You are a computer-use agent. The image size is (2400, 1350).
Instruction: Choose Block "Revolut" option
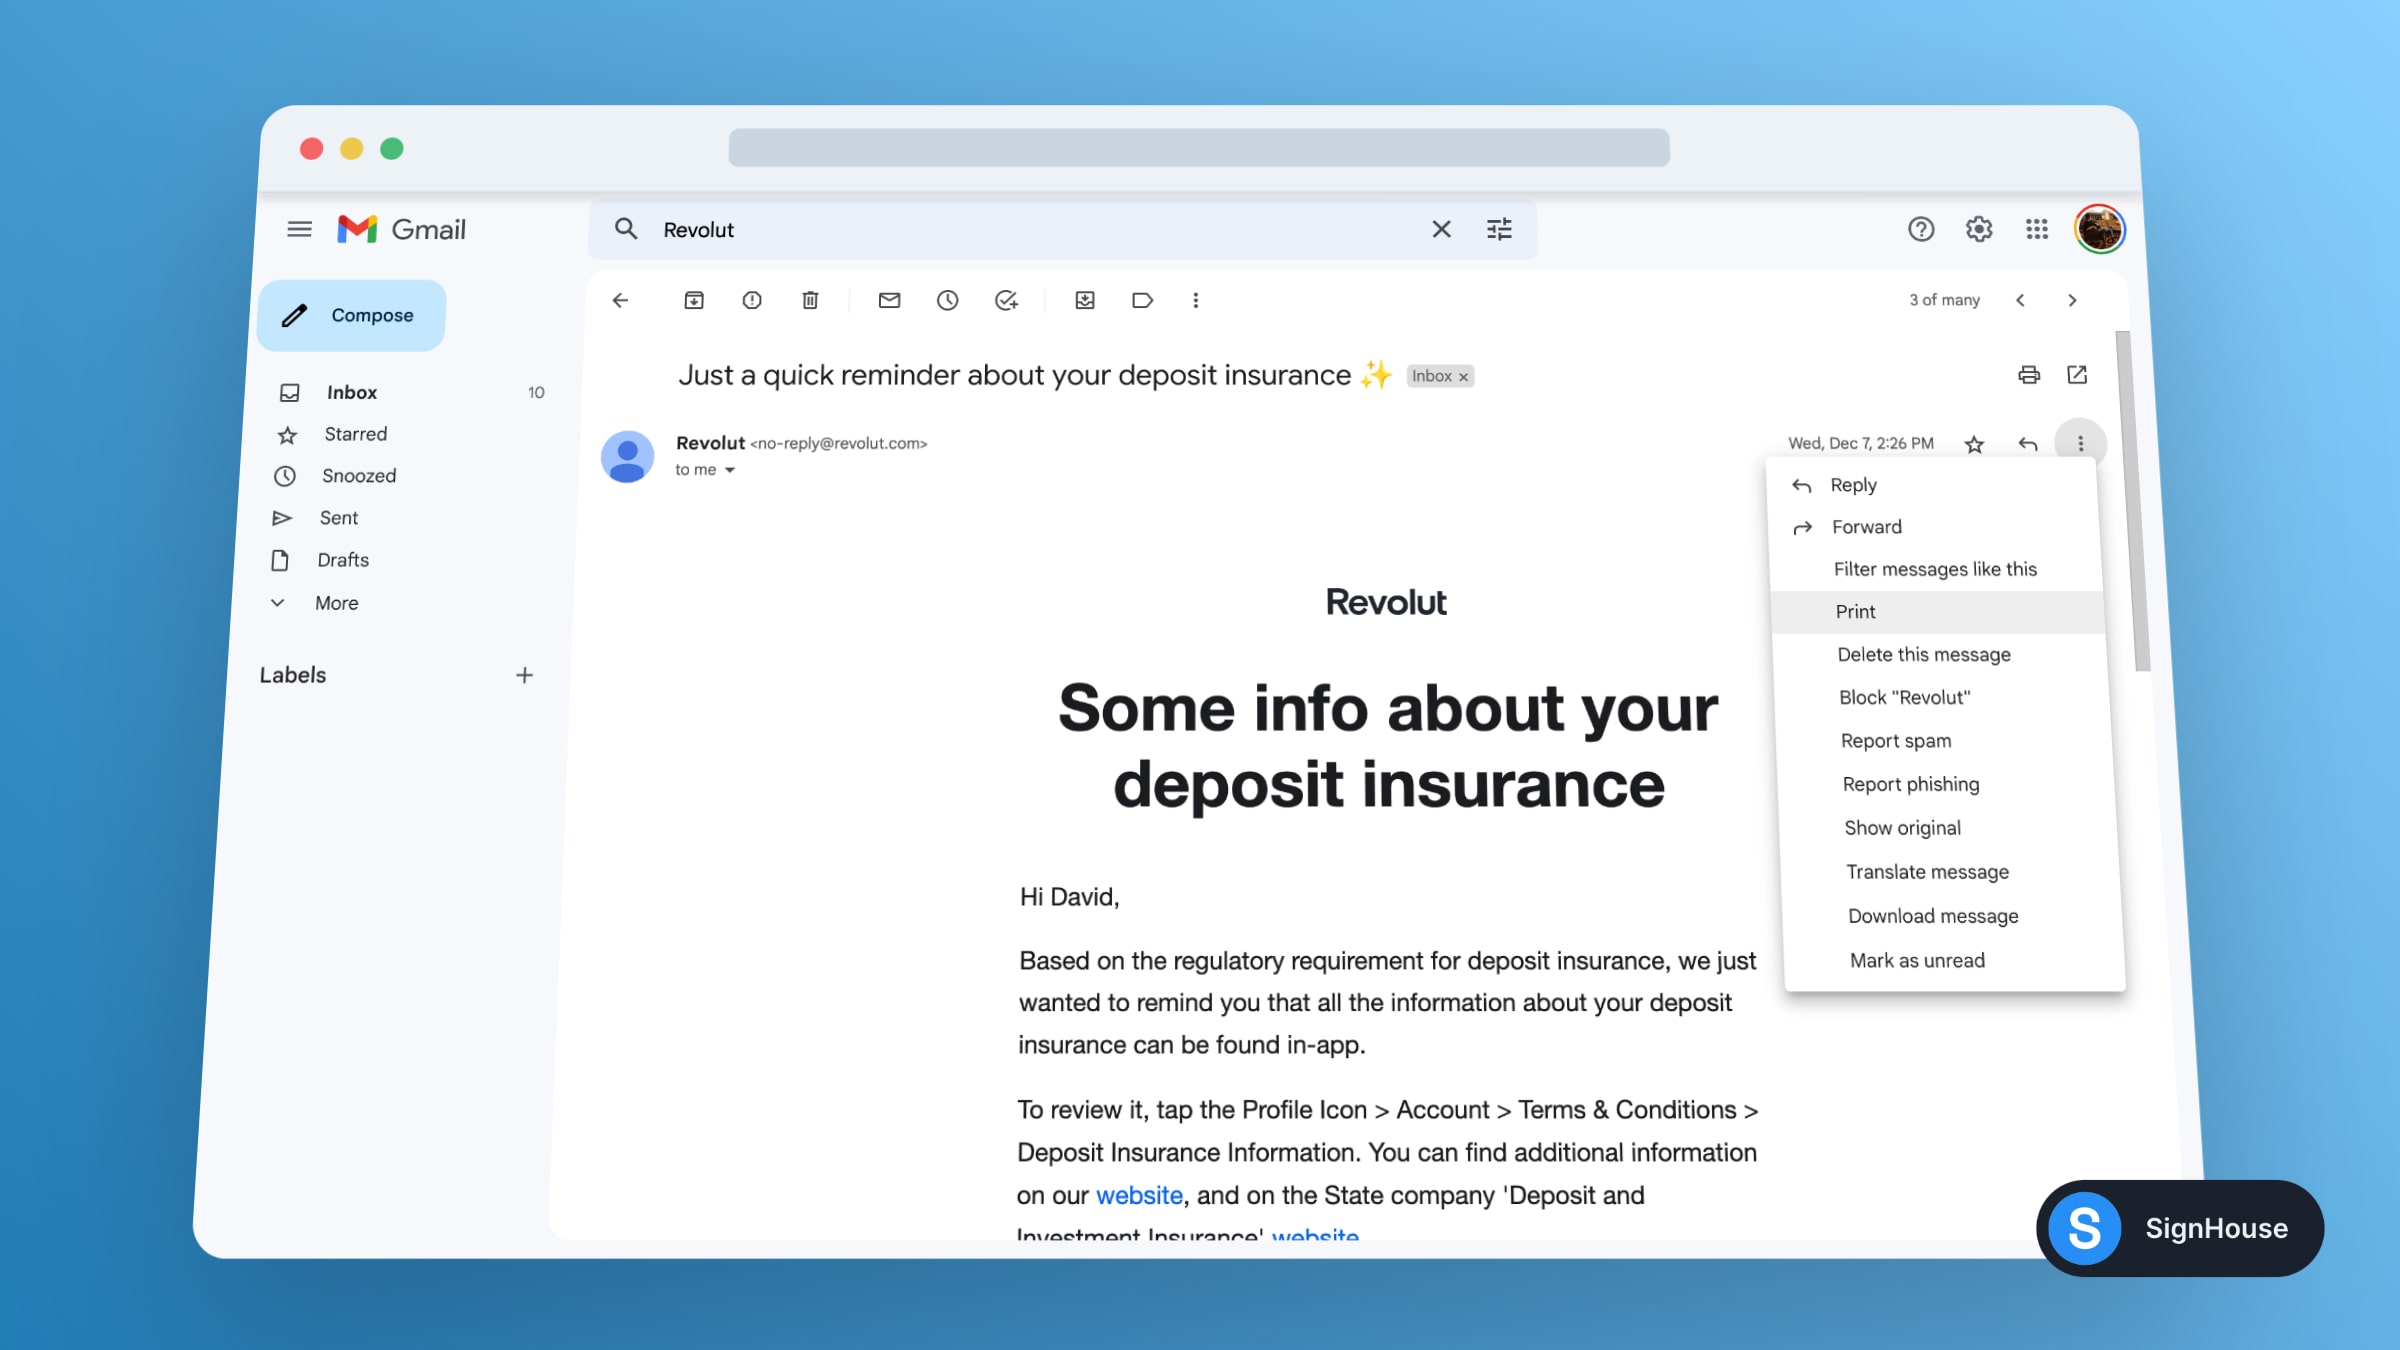point(1942,697)
